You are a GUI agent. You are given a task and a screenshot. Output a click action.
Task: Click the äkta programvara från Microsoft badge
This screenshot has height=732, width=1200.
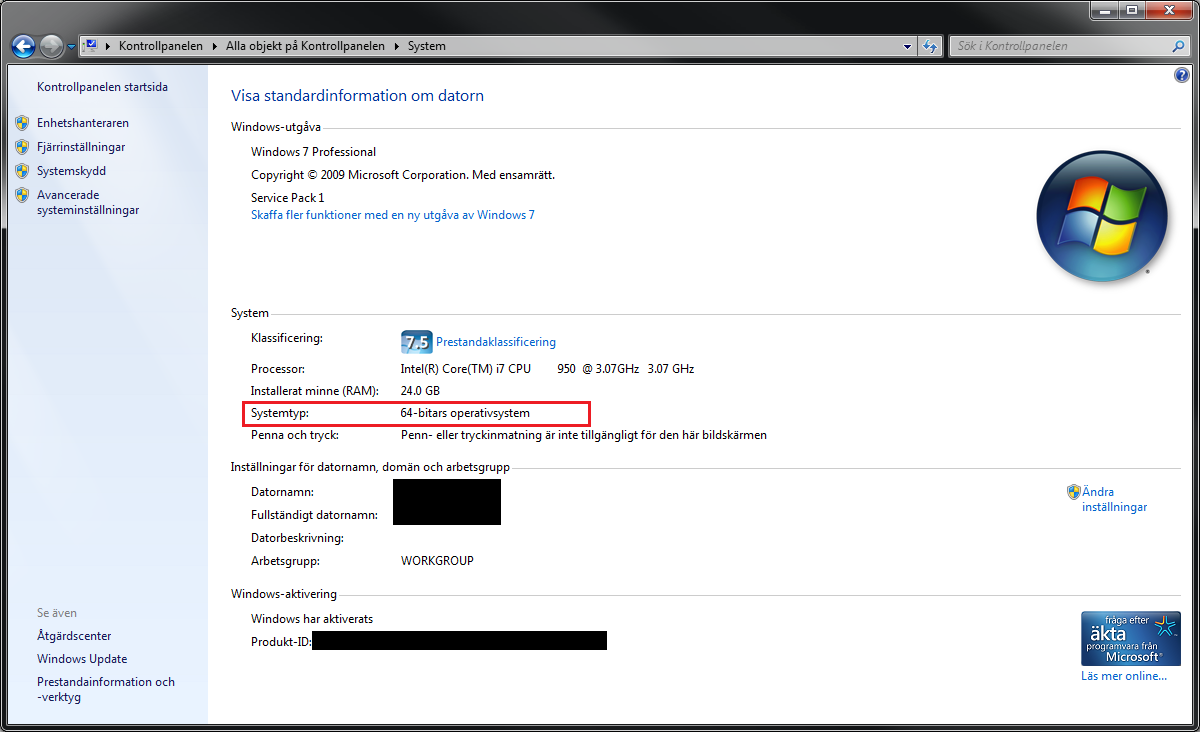click(x=1130, y=638)
